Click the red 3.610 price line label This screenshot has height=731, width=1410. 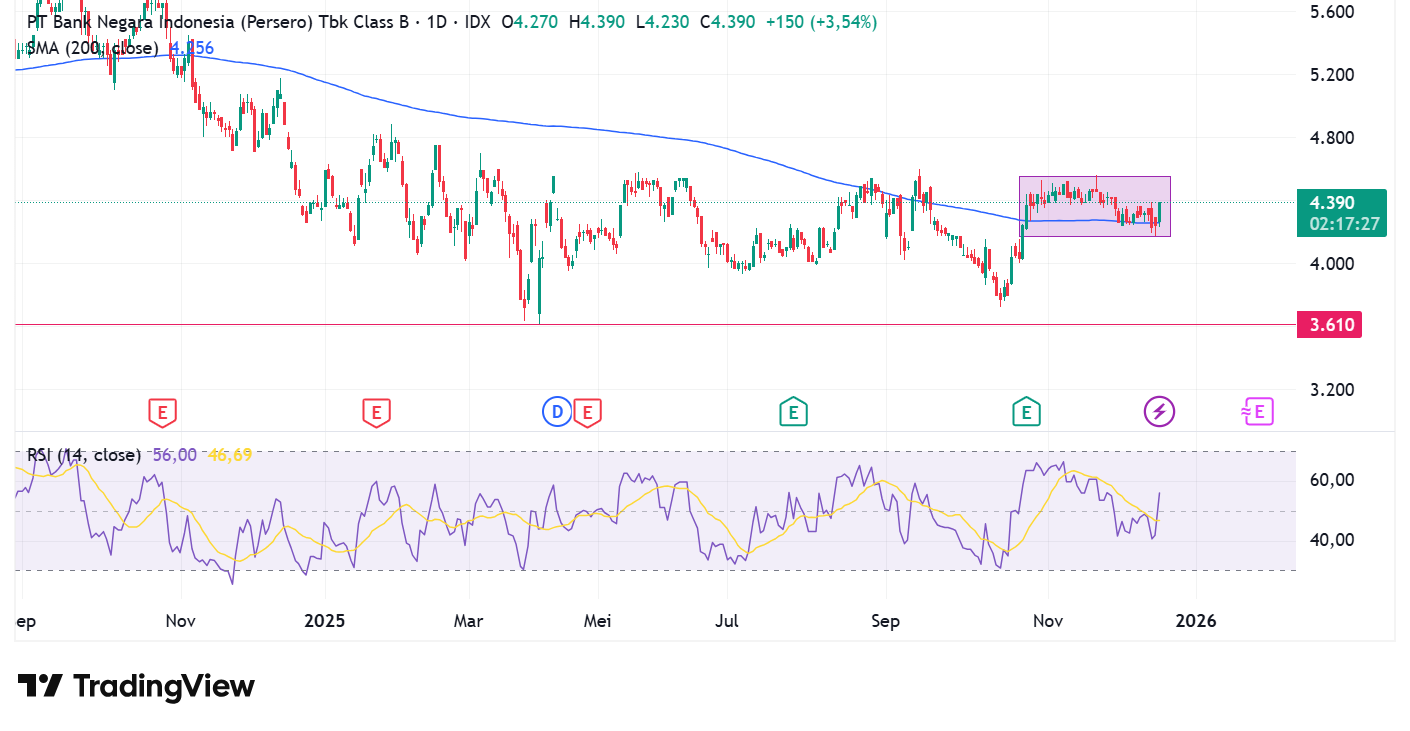(x=1328, y=325)
